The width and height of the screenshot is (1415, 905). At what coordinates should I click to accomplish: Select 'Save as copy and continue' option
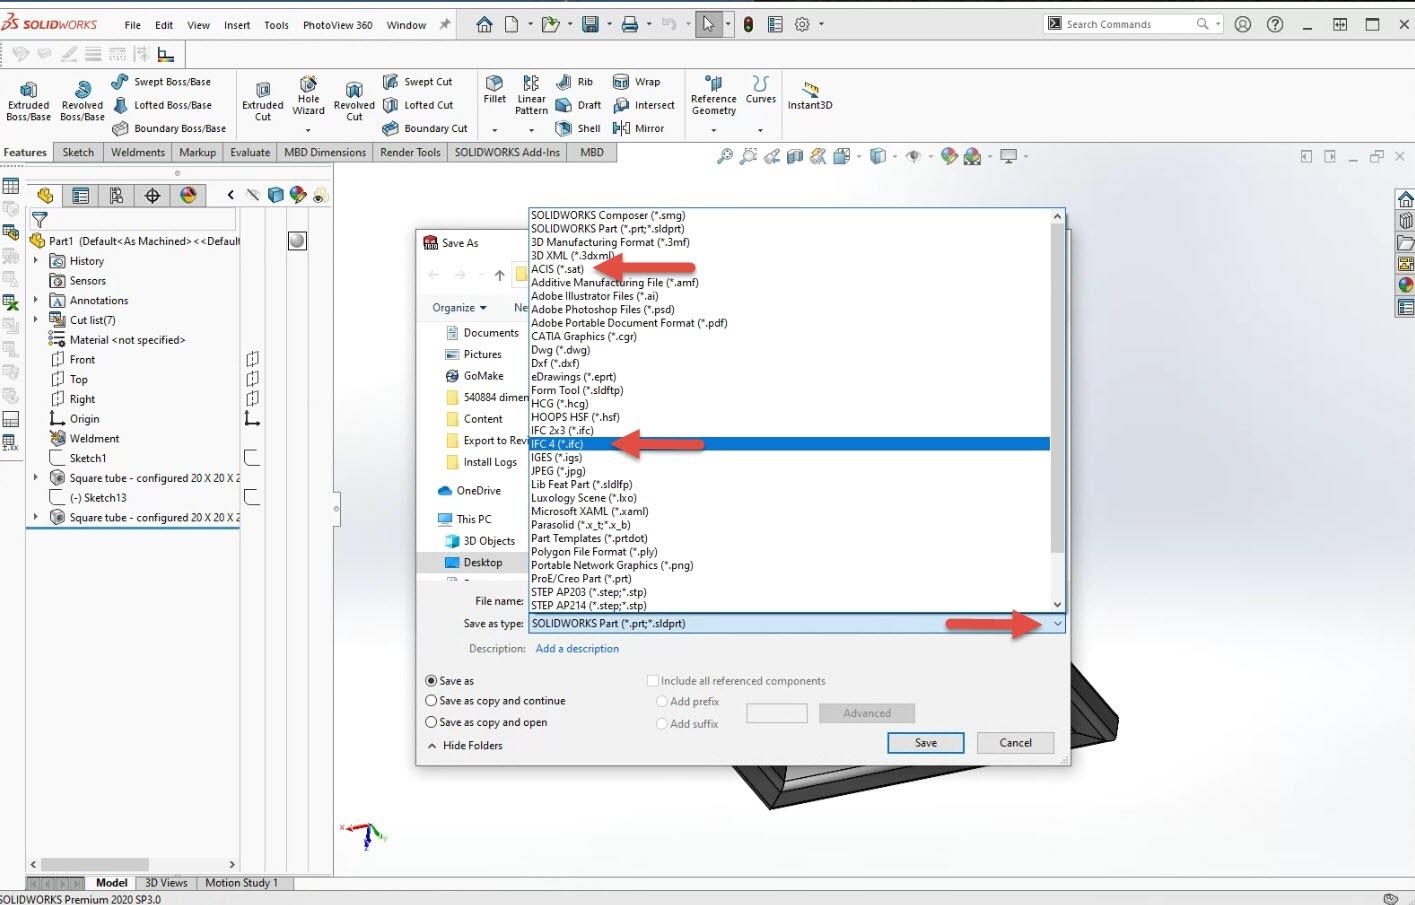tap(432, 701)
